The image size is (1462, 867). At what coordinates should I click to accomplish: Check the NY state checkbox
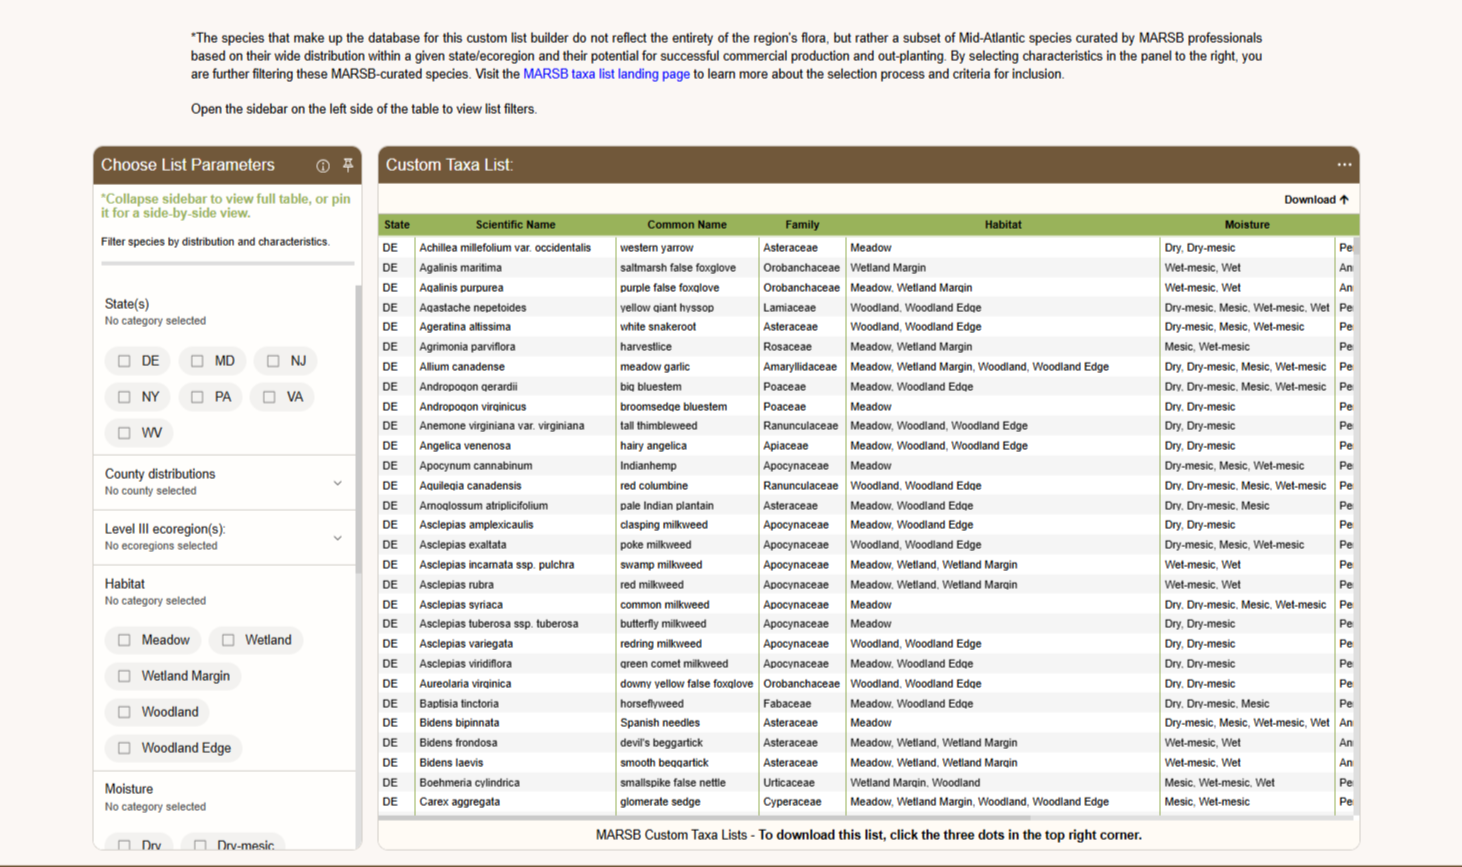(124, 397)
